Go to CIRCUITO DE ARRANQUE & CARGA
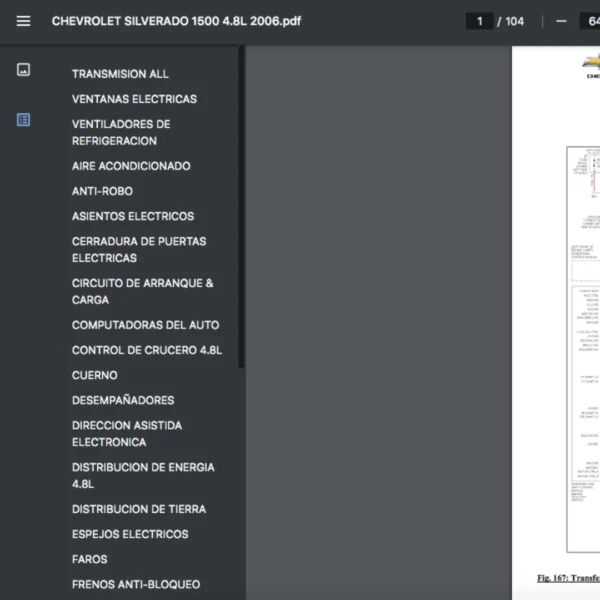 (142, 291)
